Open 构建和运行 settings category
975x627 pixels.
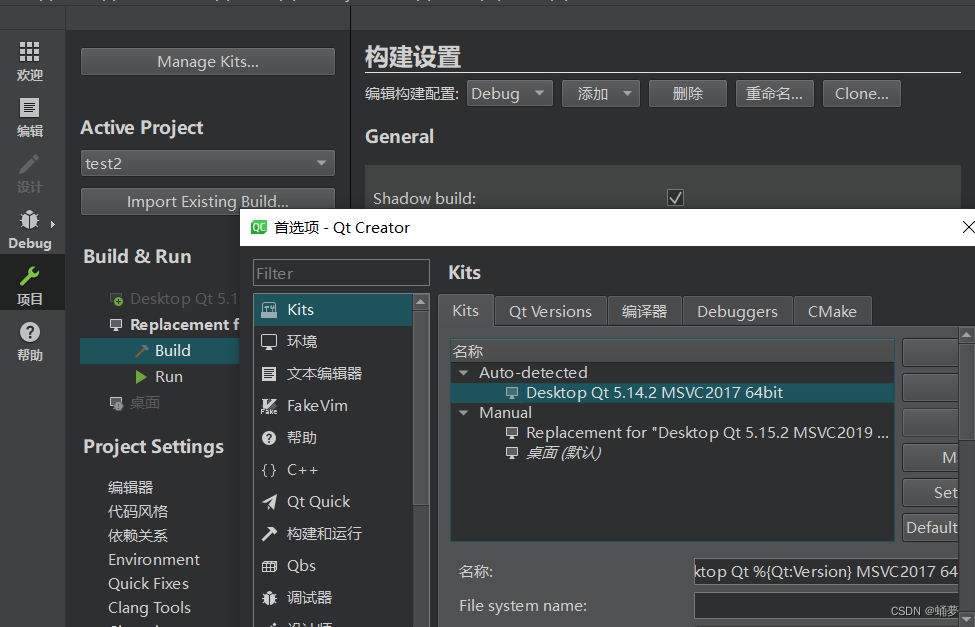(x=333, y=533)
